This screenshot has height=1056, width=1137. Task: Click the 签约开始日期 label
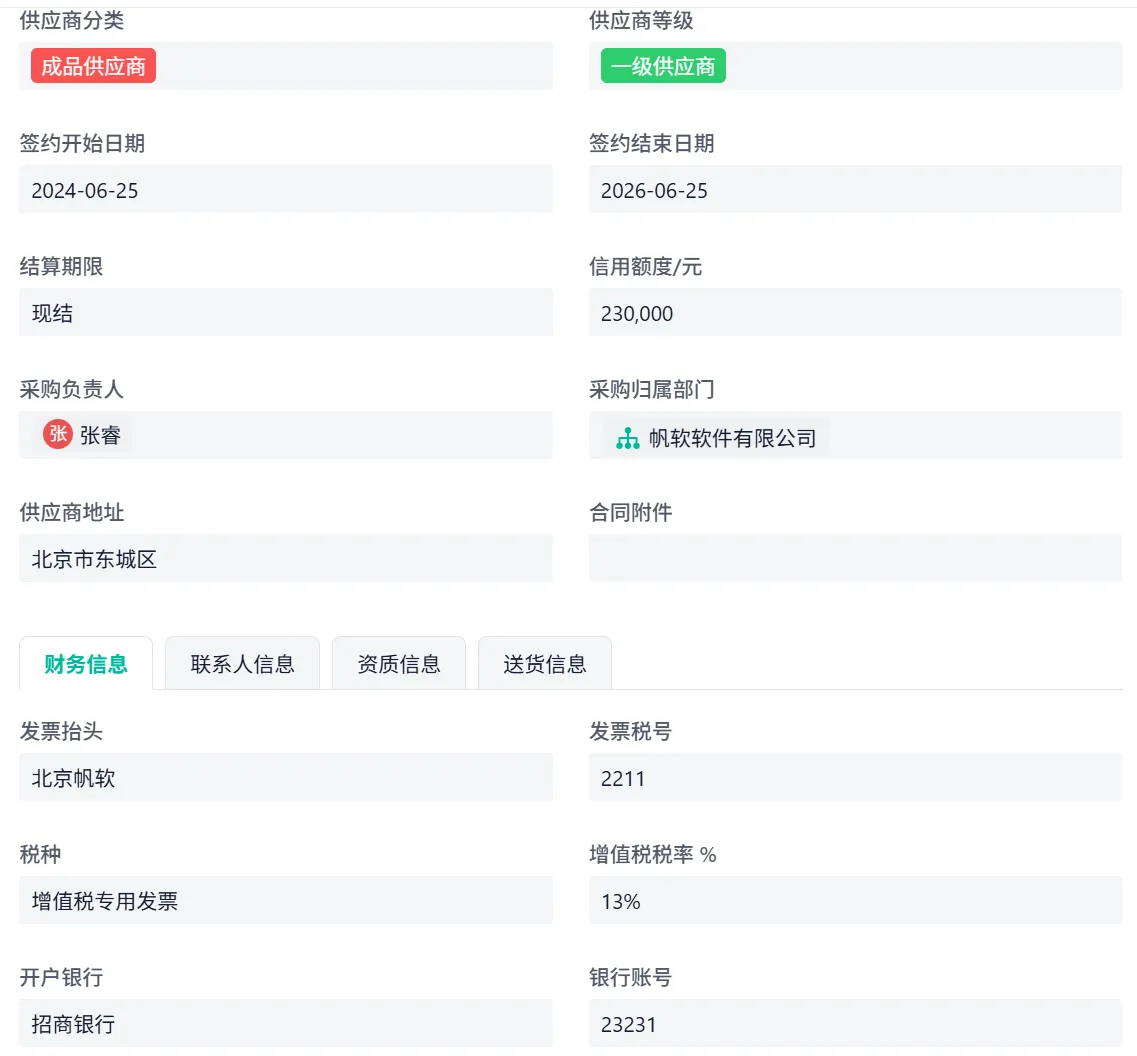82,143
